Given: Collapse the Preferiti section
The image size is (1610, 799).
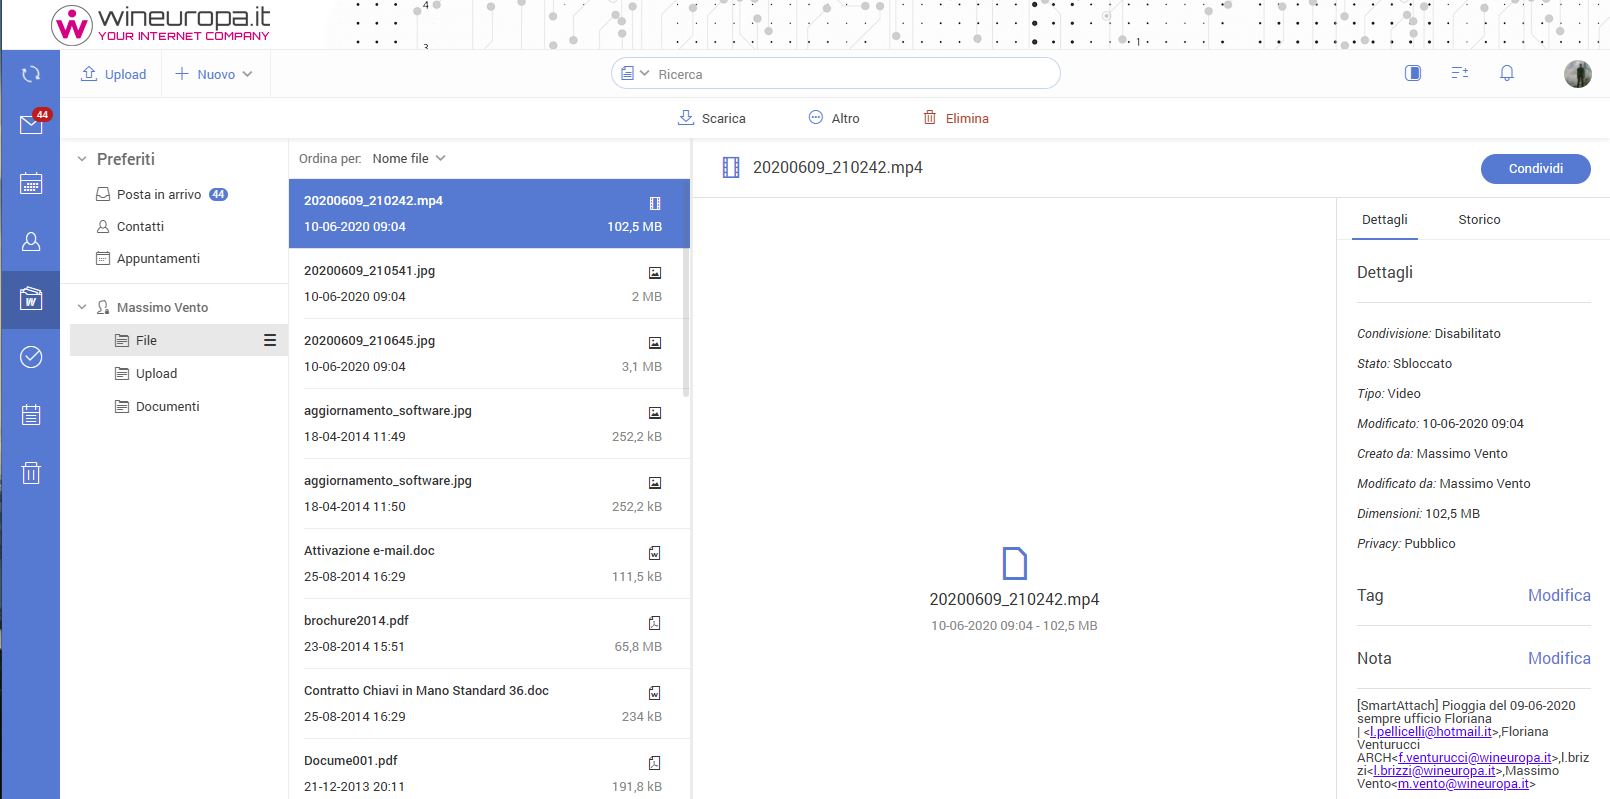Looking at the screenshot, I should point(82,159).
